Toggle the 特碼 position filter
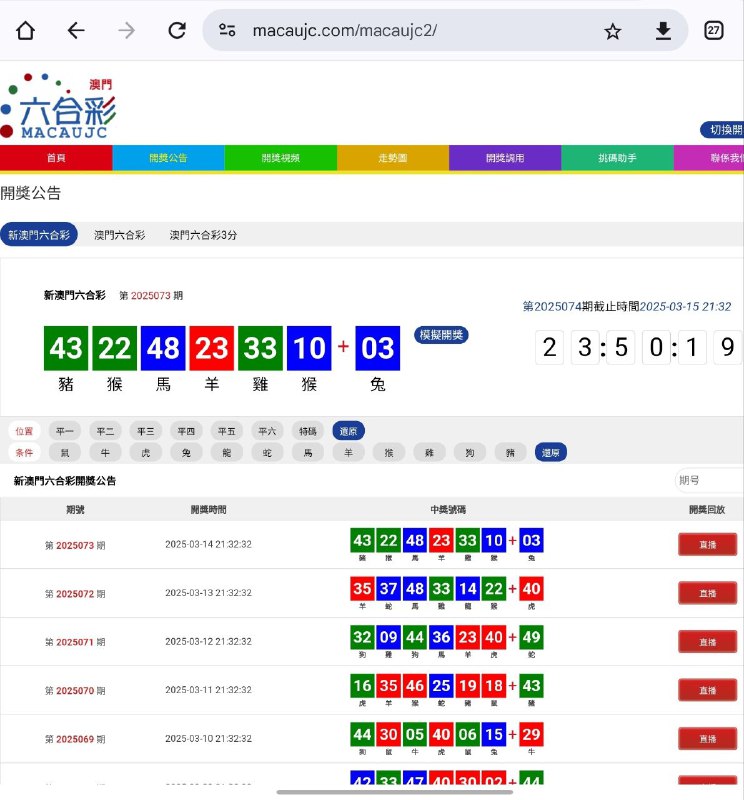 pos(308,431)
